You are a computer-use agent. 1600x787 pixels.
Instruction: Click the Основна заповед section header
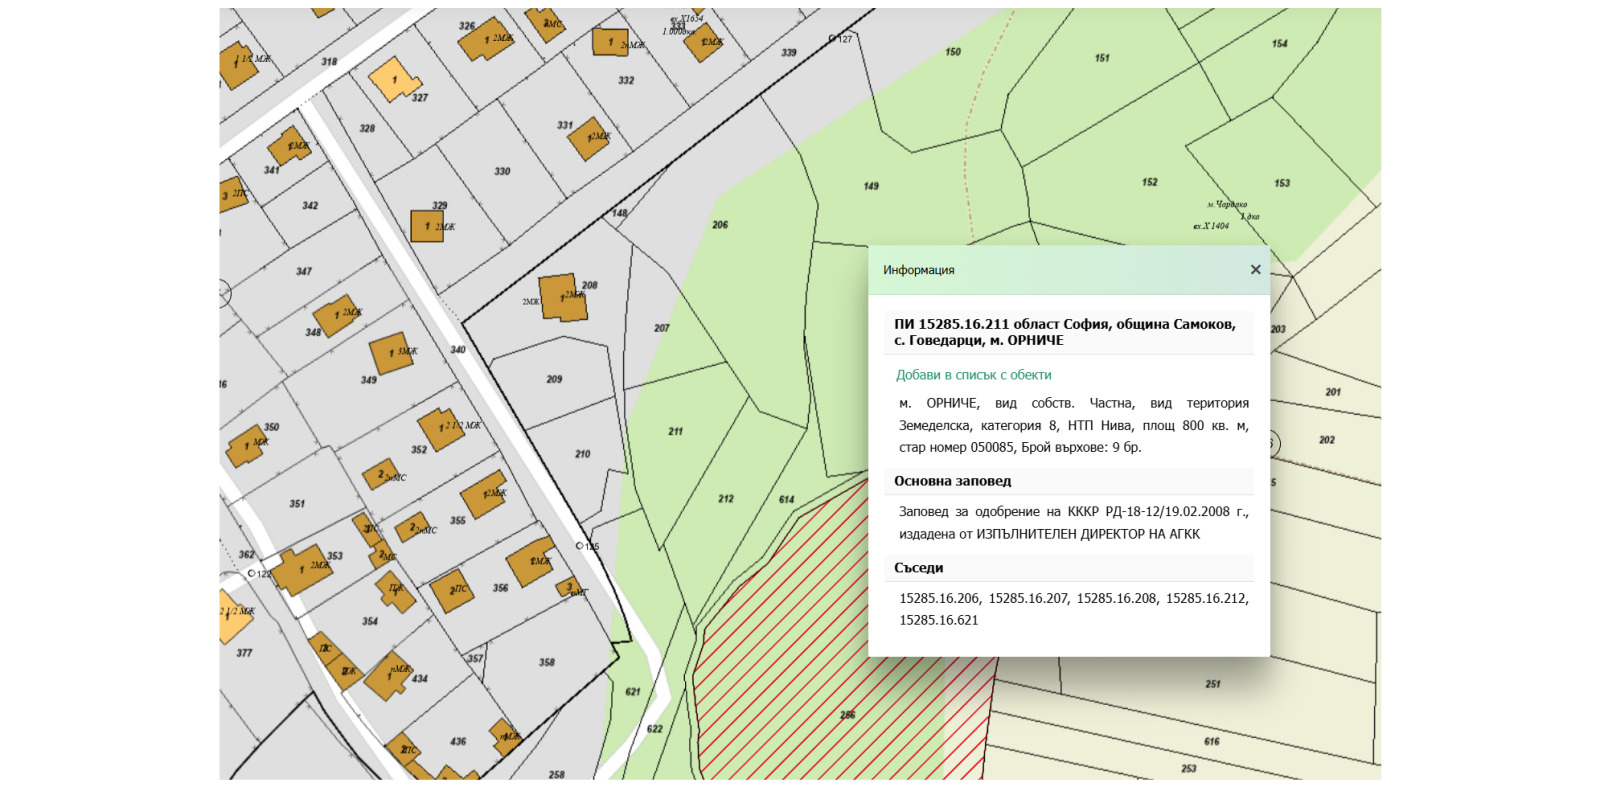[x=952, y=481]
